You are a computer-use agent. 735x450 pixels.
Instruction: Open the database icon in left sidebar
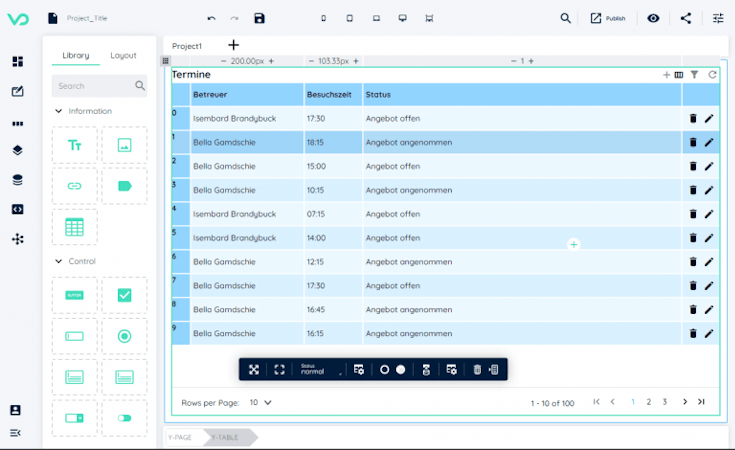coord(17,180)
